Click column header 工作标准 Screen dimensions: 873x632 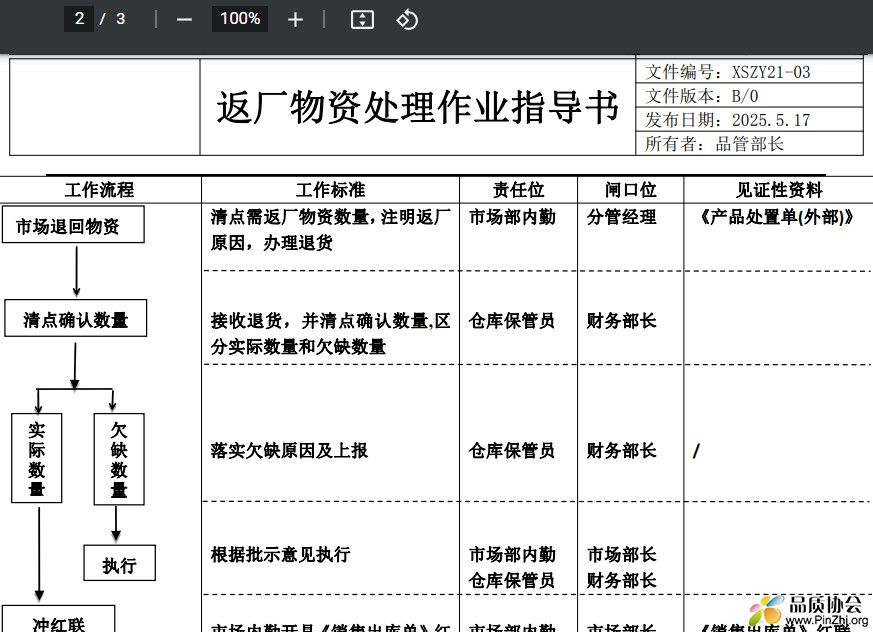point(331,190)
